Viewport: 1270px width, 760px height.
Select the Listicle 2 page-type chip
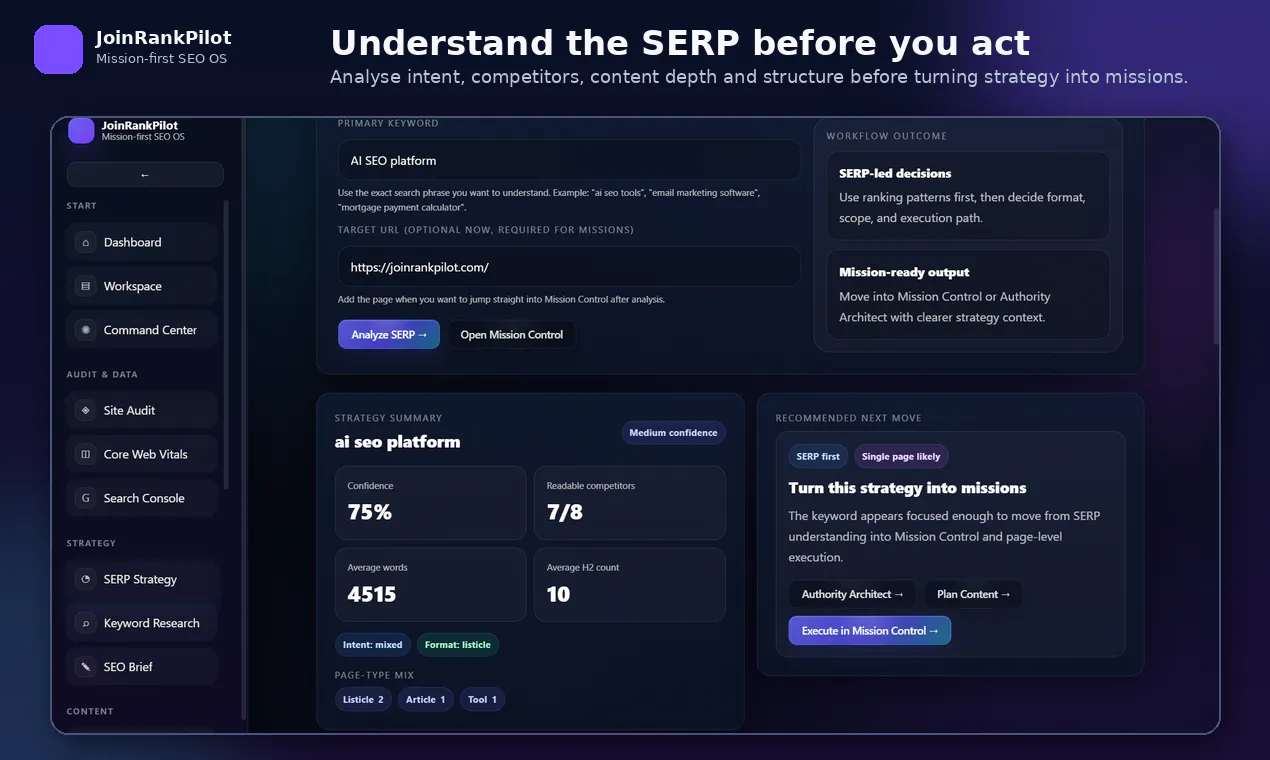pos(363,699)
